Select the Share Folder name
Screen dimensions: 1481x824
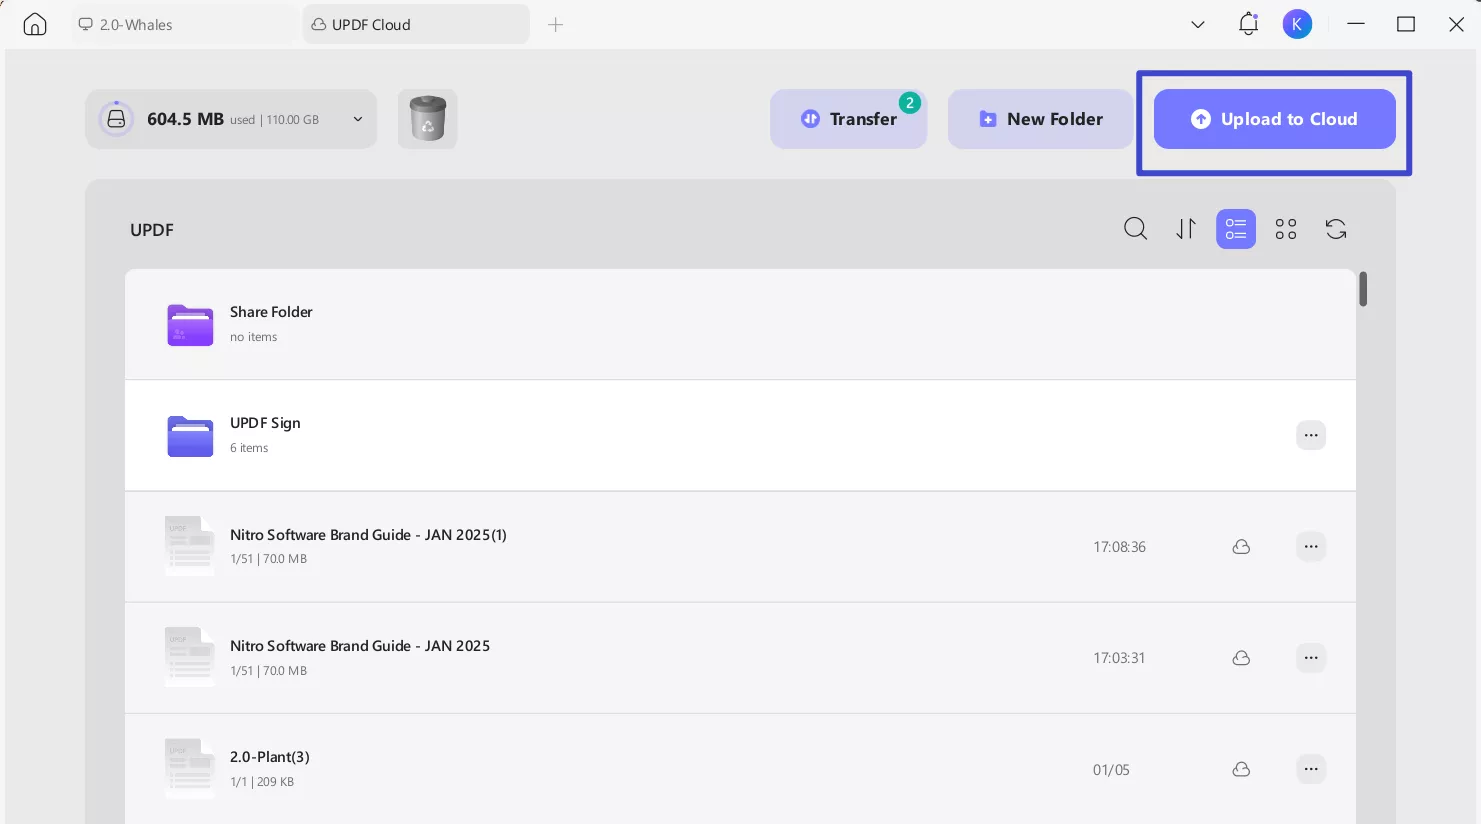pos(271,312)
